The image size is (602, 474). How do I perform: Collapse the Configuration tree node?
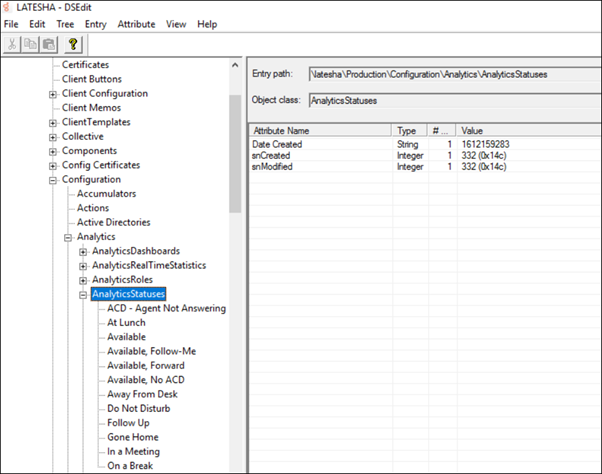53,180
